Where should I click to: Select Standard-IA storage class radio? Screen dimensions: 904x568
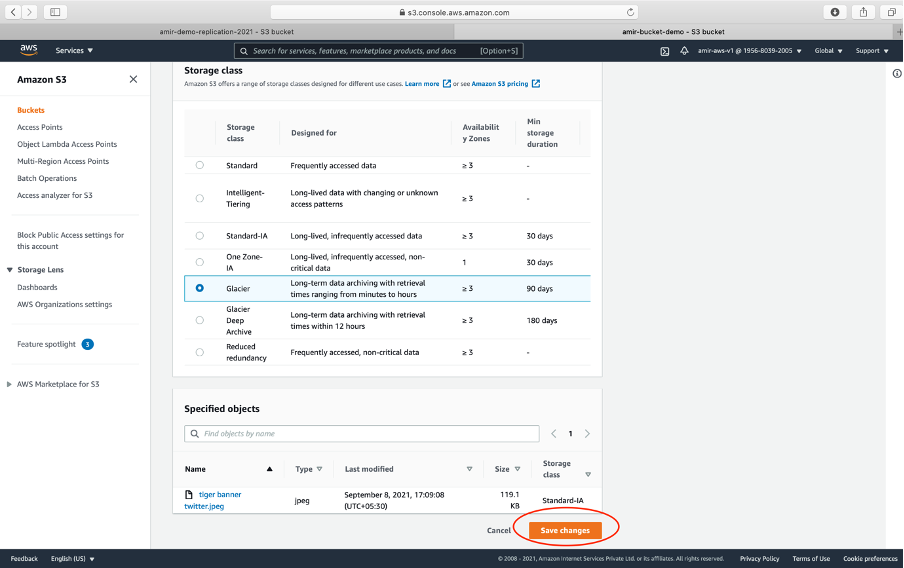click(x=199, y=236)
